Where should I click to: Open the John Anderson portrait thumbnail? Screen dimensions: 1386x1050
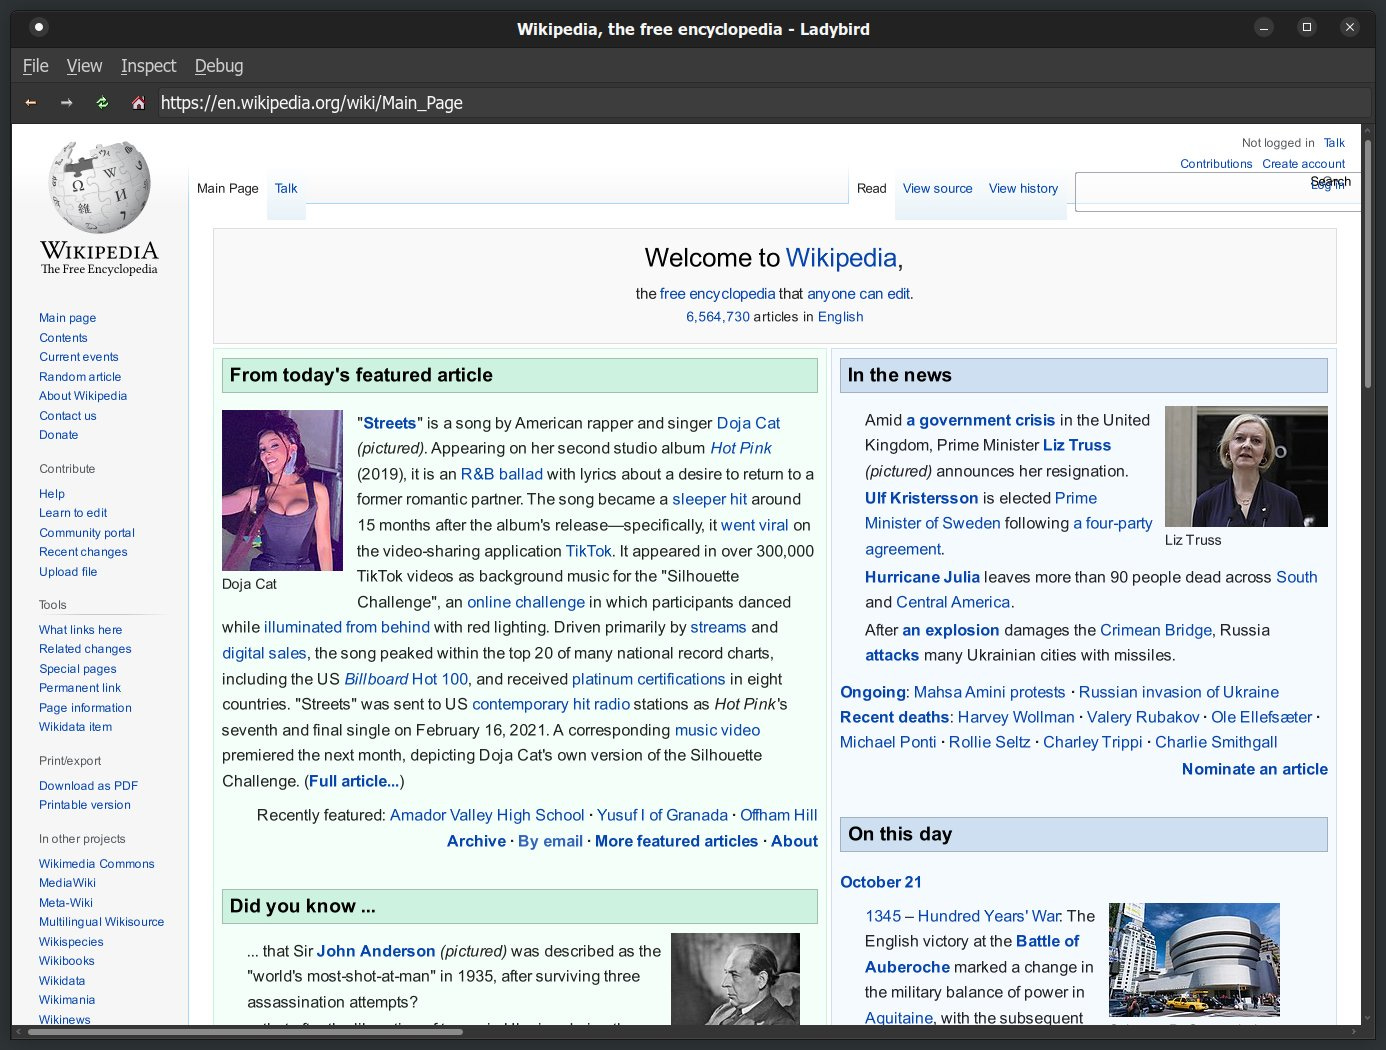click(735, 978)
